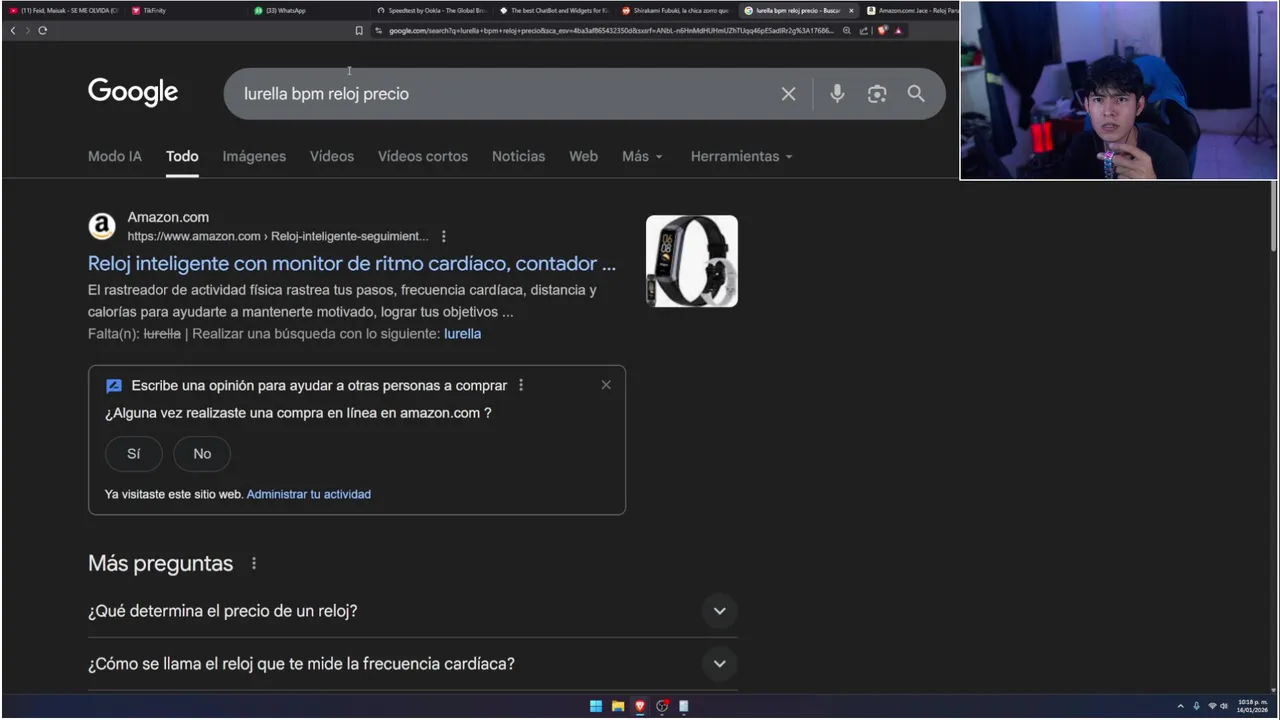Close the lurella bpm reloj precio tab
Viewport: 1280px width, 720px height.
click(852, 10)
